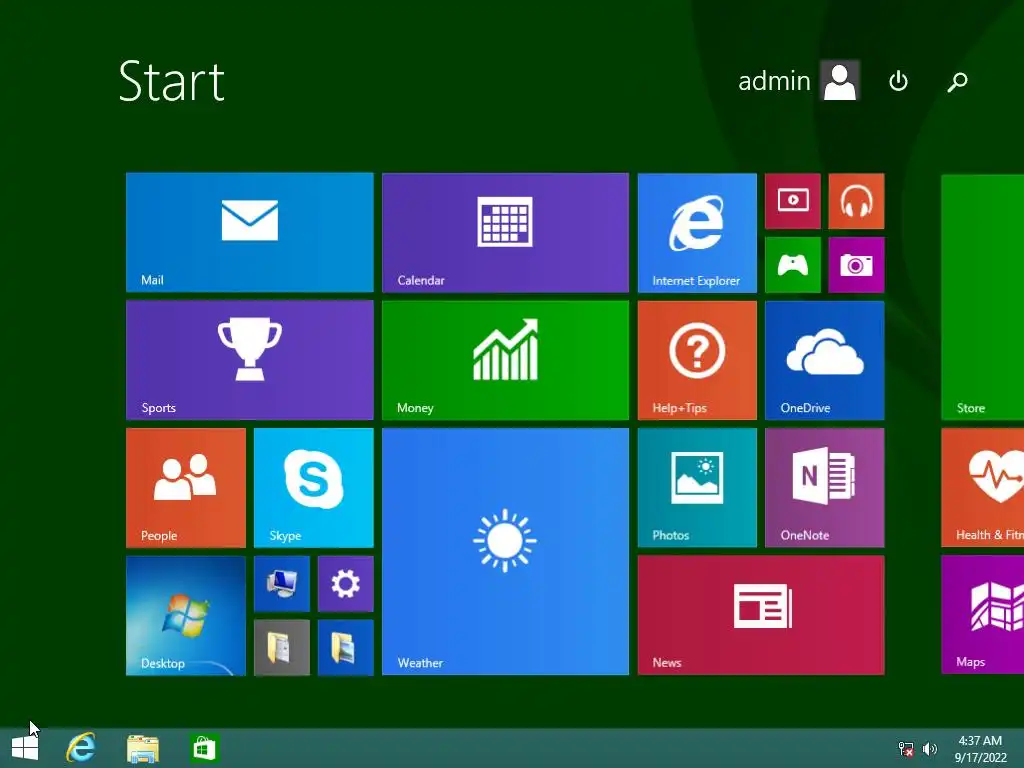The width and height of the screenshot is (1024, 768).
Task: Click the volume speaker tray icon
Action: point(930,749)
